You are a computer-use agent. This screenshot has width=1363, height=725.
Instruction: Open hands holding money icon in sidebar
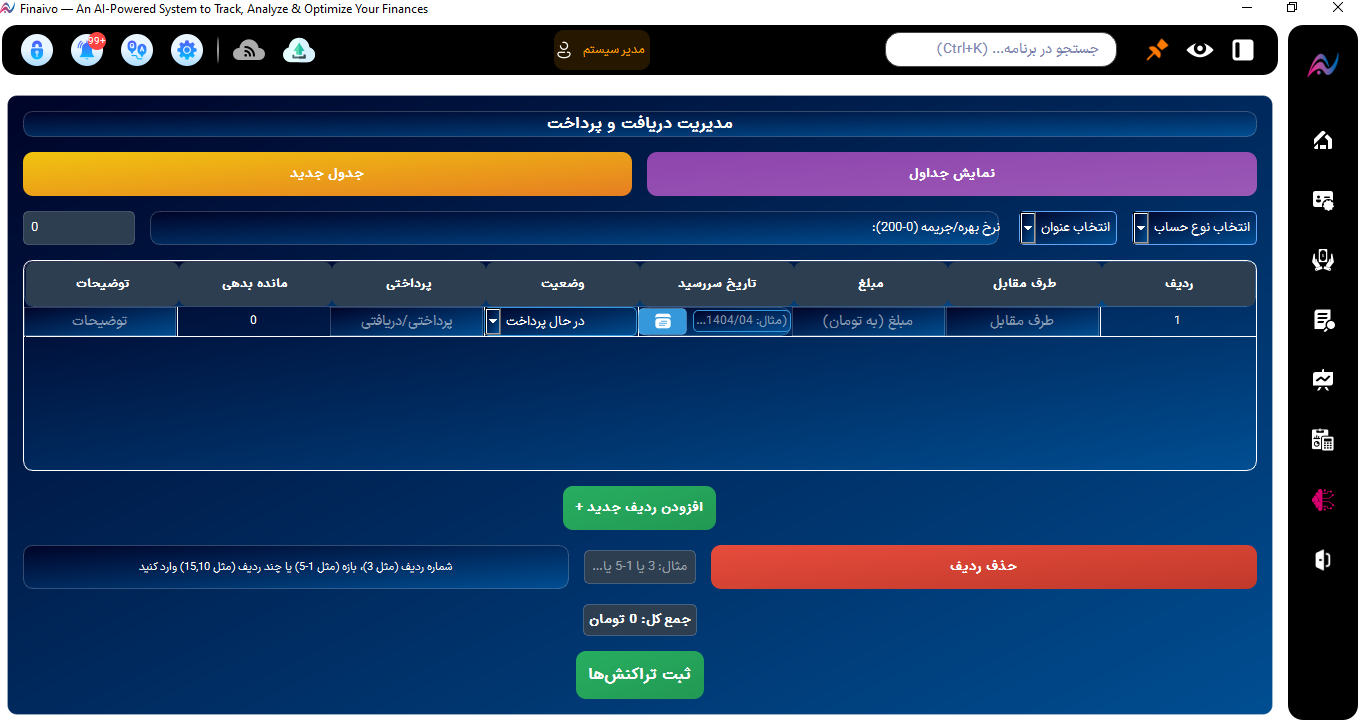click(1323, 260)
